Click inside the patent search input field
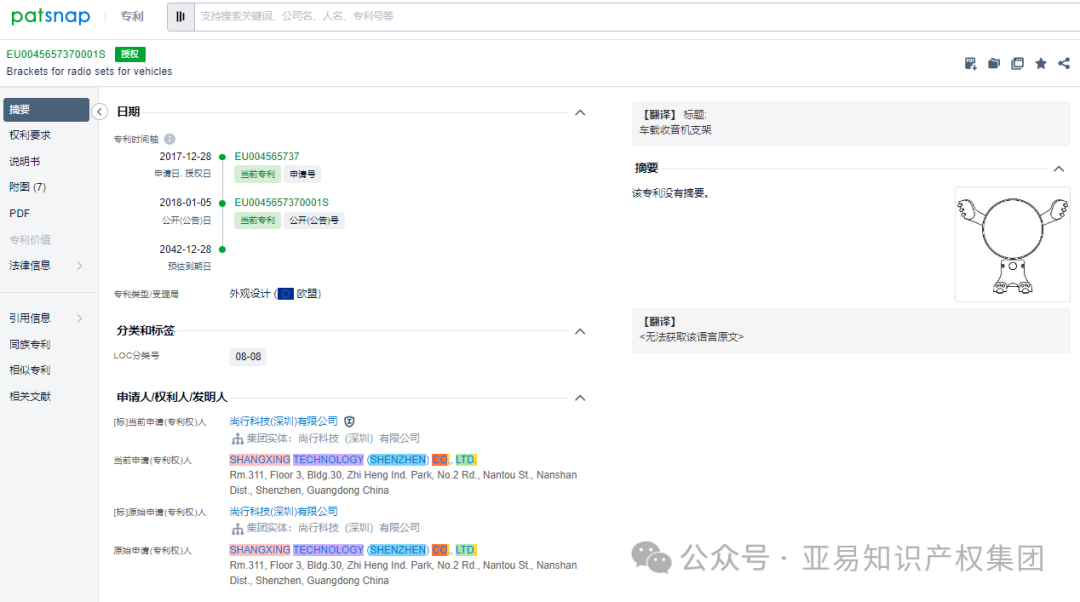 pyautogui.click(x=400, y=16)
